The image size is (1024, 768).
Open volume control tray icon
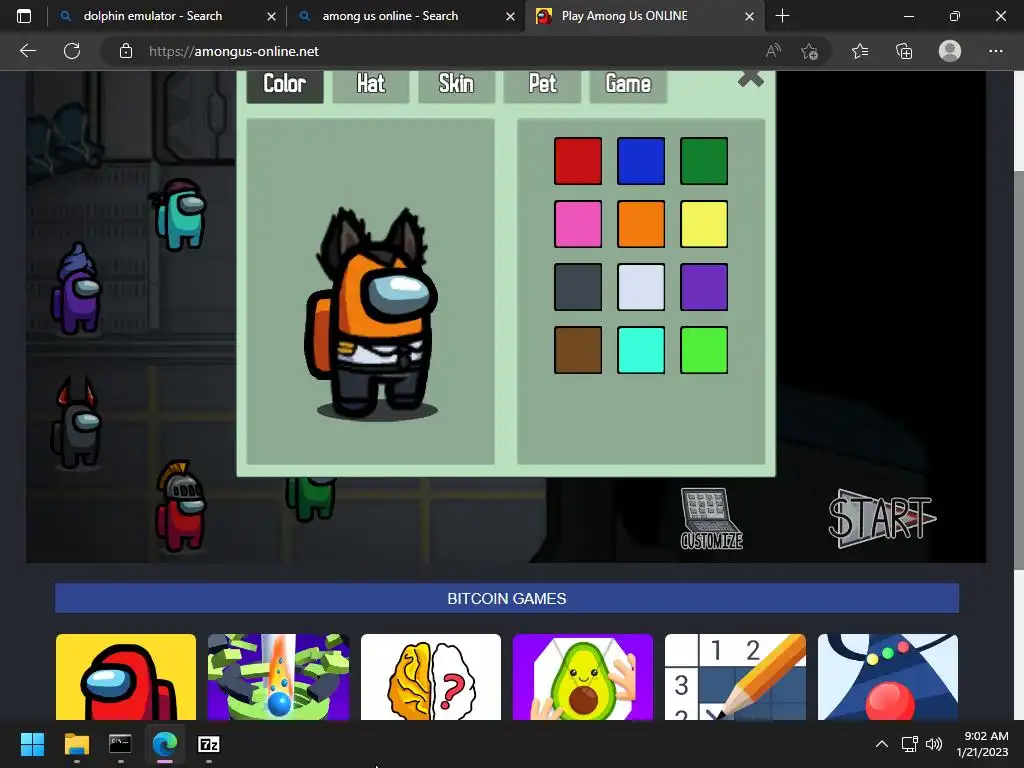[x=935, y=744]
